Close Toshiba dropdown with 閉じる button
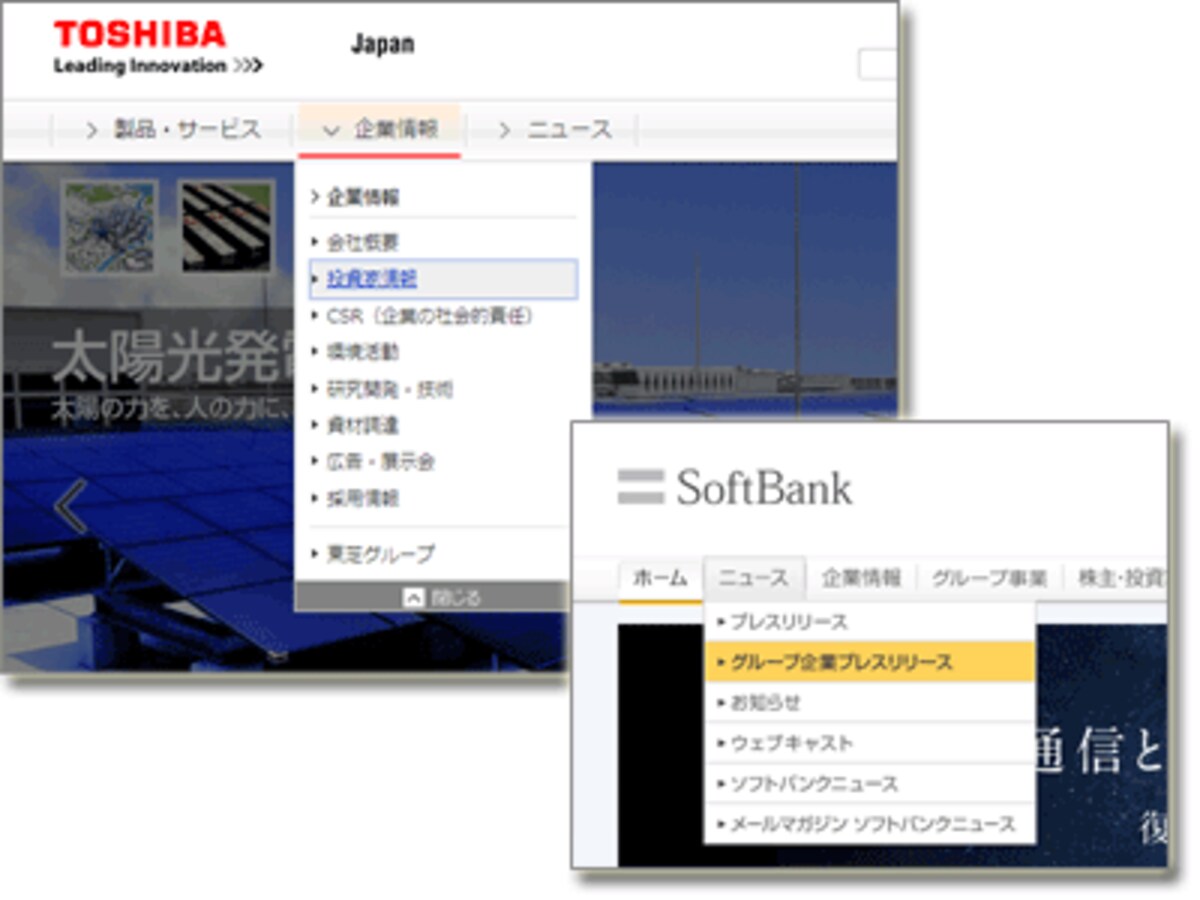The image size is (1200, 900). click(441, 597)
